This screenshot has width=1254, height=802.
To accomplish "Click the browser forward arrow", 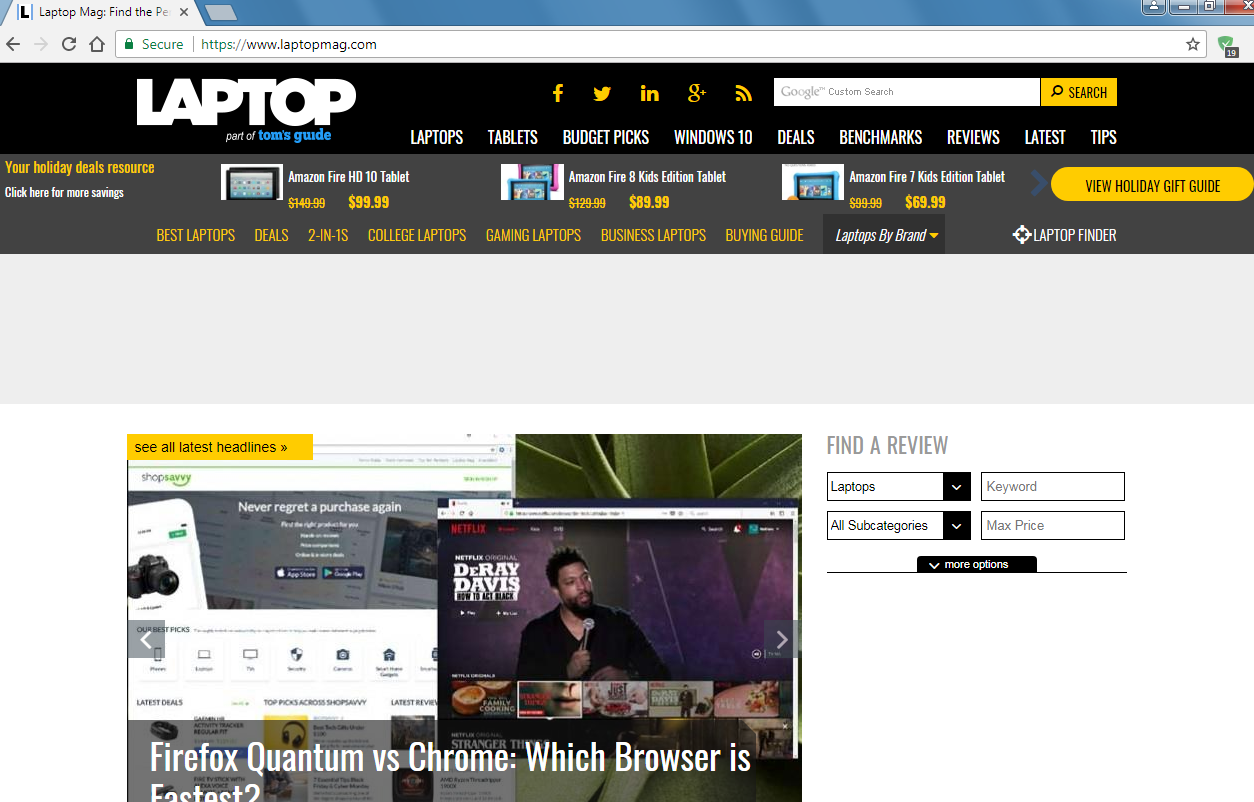I will [41, 44].
